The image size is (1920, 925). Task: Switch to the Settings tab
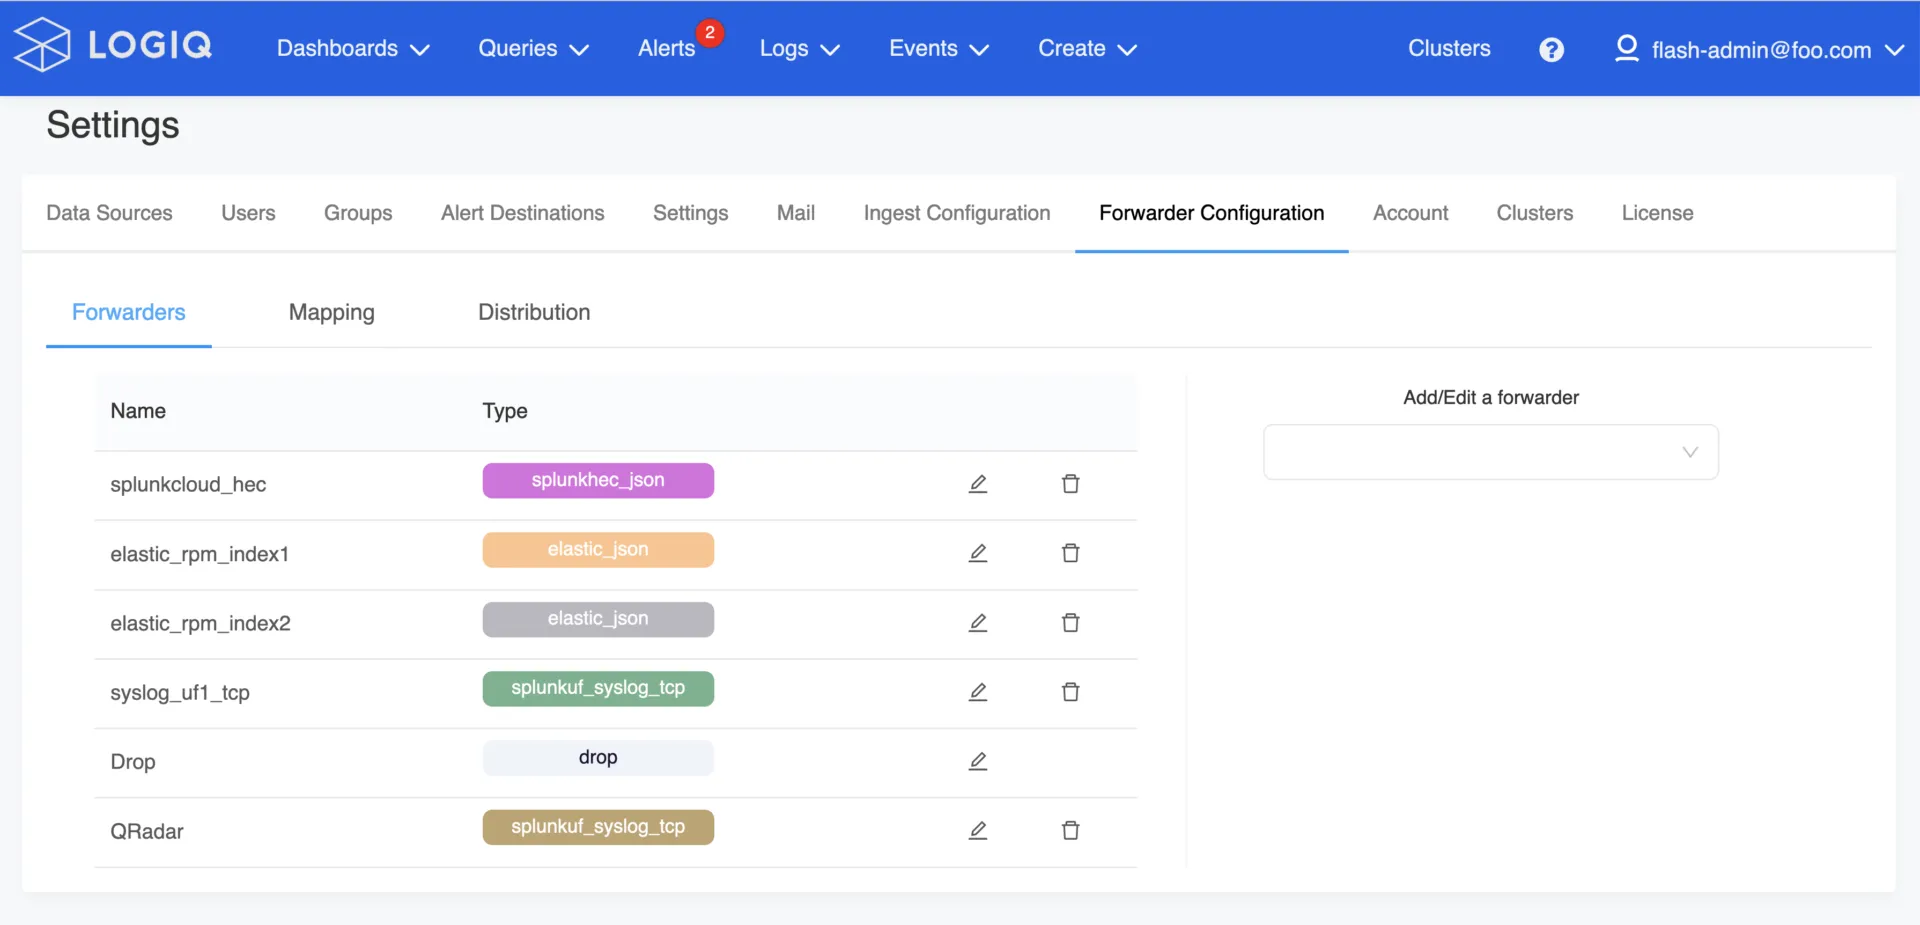[x=690, y=213]
